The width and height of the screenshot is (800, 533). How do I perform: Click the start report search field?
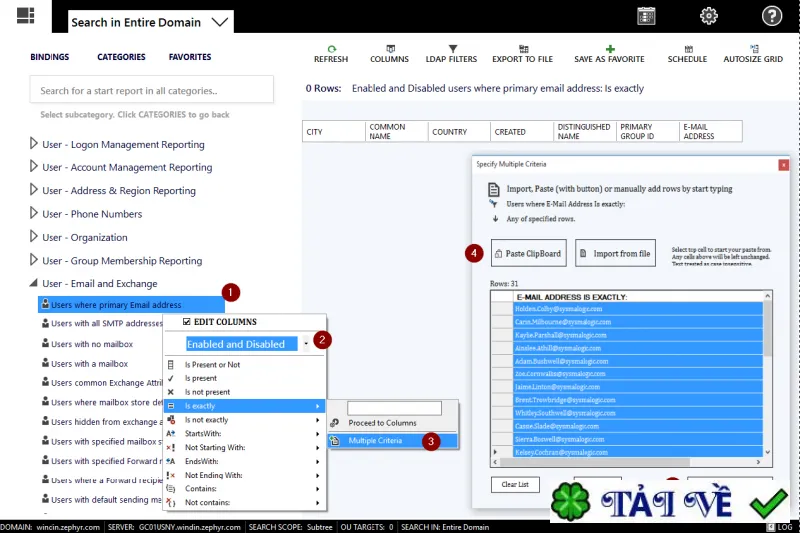coord(152,90)
